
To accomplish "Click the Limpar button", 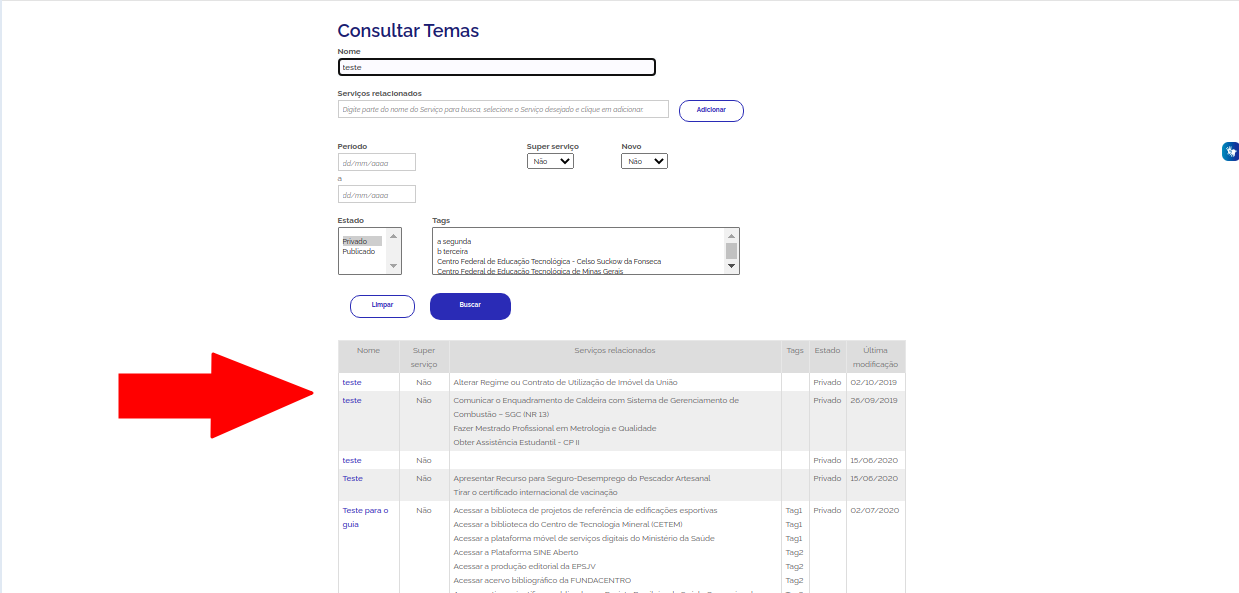I will click(x=382, y=306).
